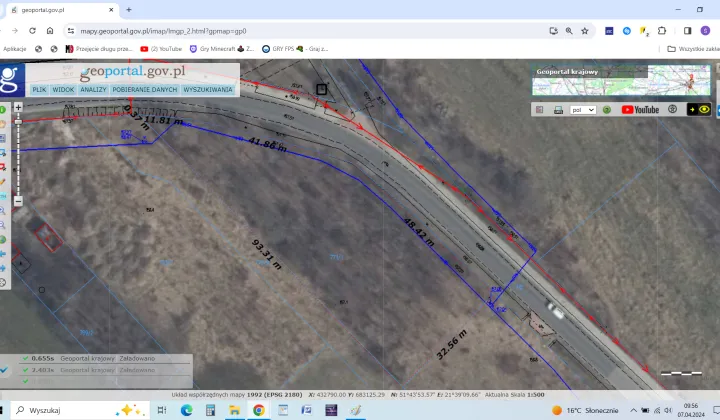Viewport: 720px width, 420px height.
Task: Click the zoom out minus button on map
Action: [18, 200]
